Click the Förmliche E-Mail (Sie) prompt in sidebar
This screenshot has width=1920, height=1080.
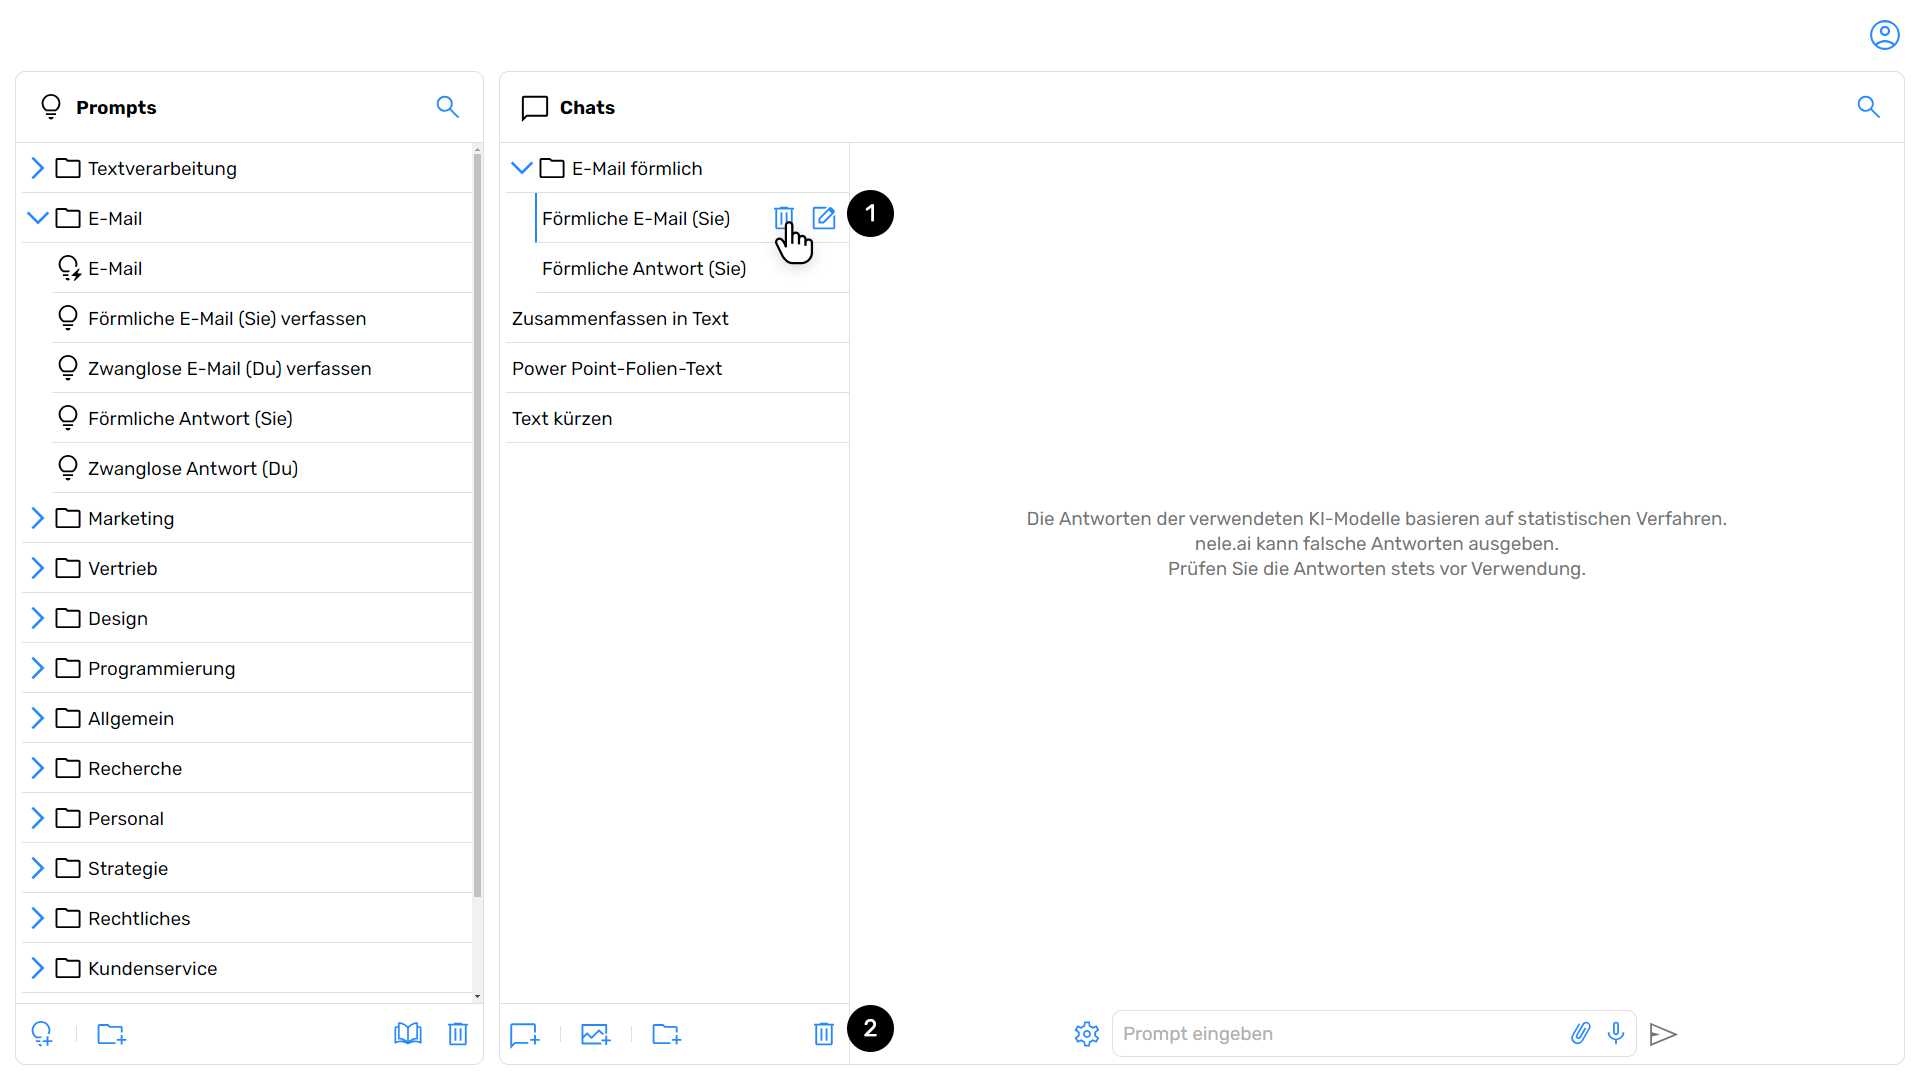(x=228, y=318)
